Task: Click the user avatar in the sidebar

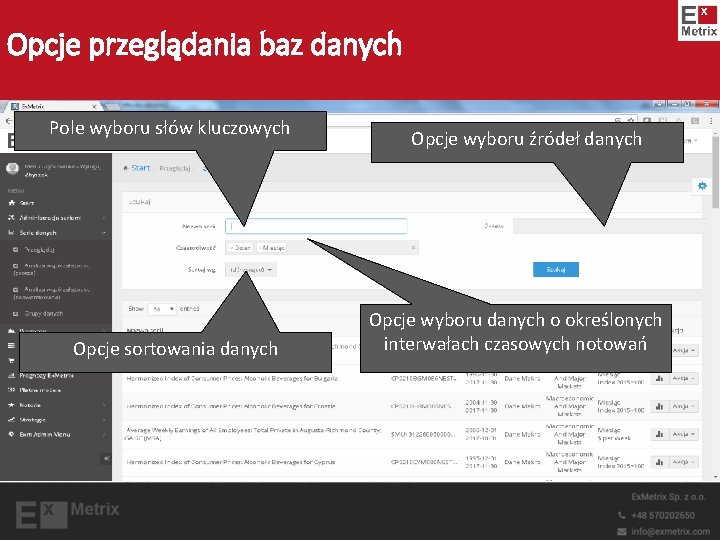Action: point(12,169)
